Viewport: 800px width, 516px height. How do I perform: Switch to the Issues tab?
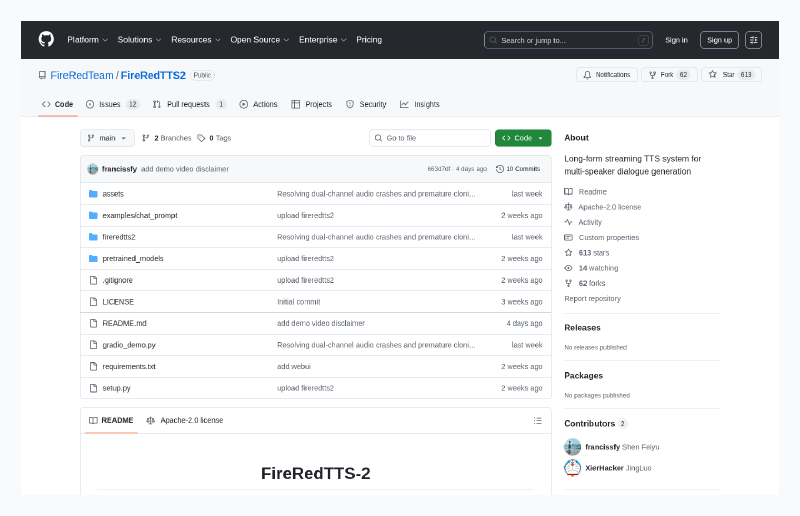[x=112, y=104]
